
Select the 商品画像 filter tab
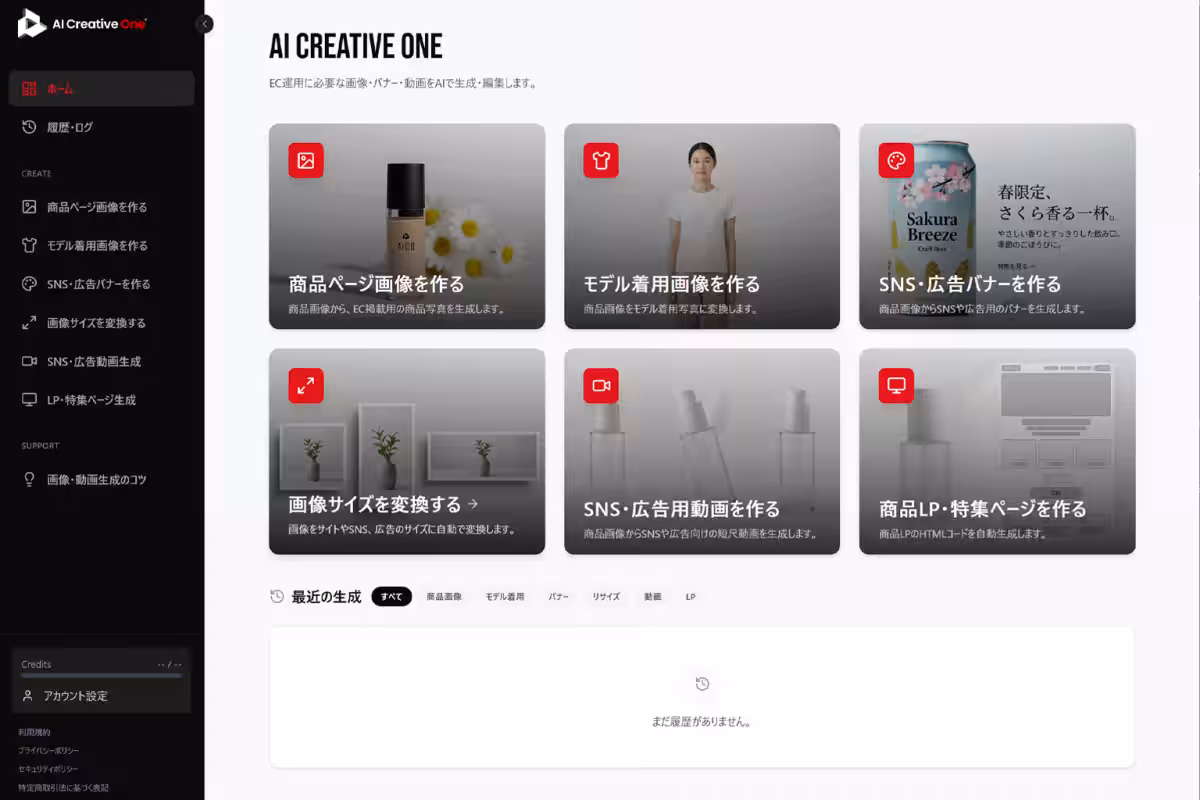[444, 596]
